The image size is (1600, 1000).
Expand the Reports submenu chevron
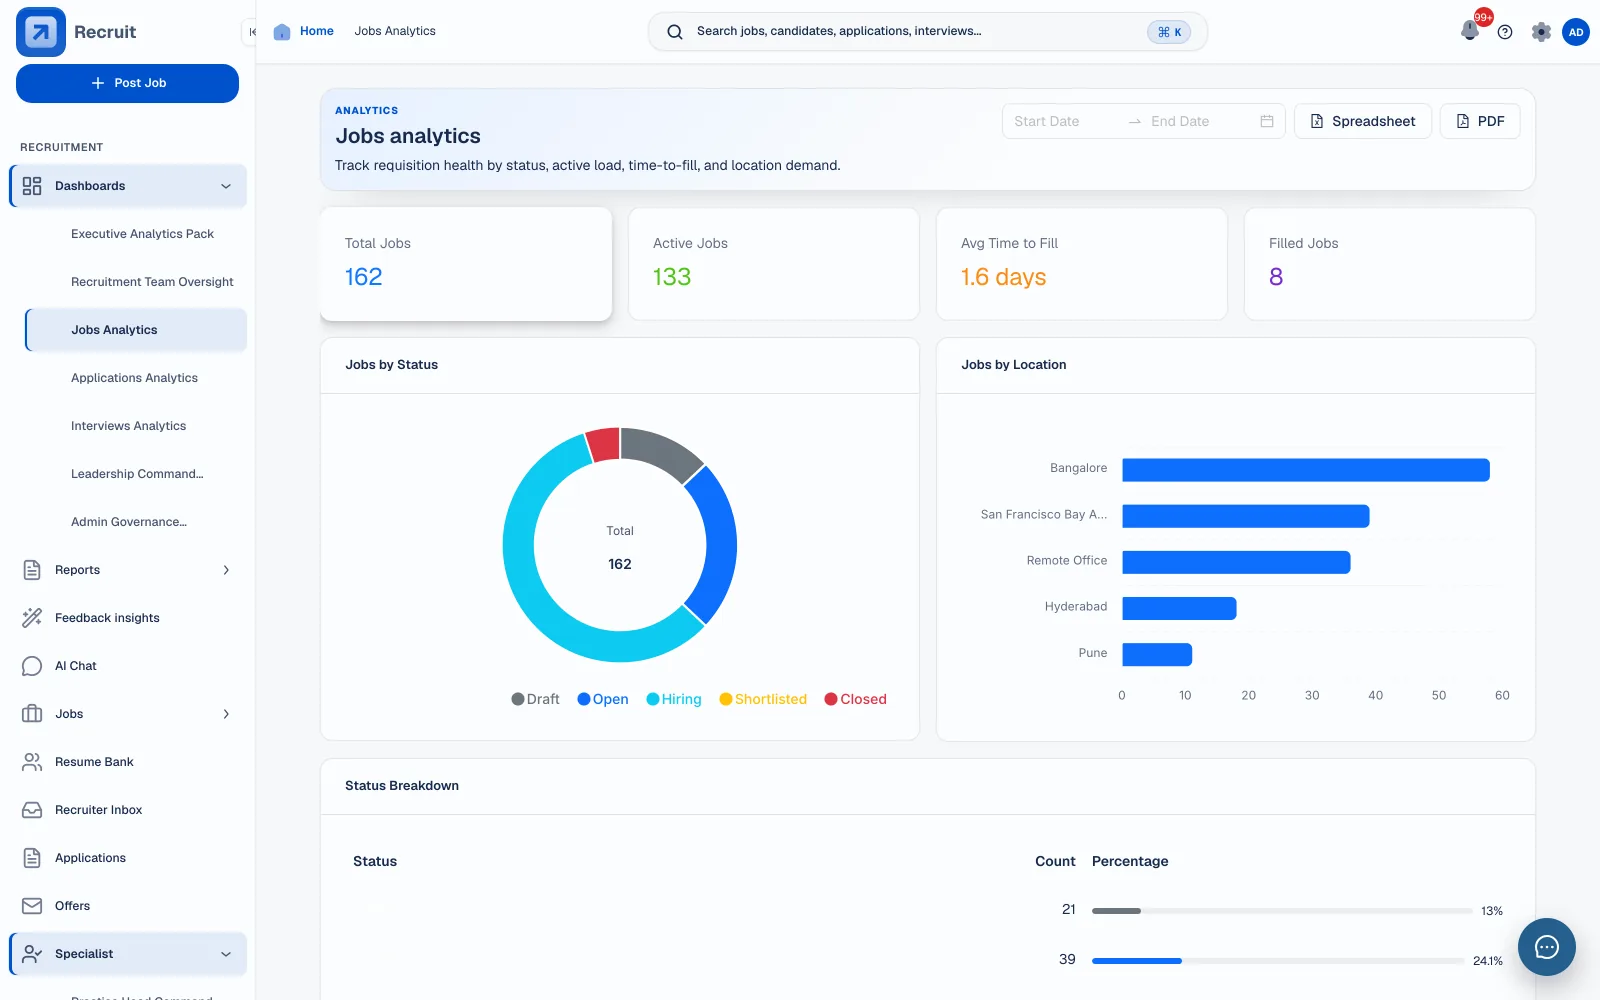point(226,570)
